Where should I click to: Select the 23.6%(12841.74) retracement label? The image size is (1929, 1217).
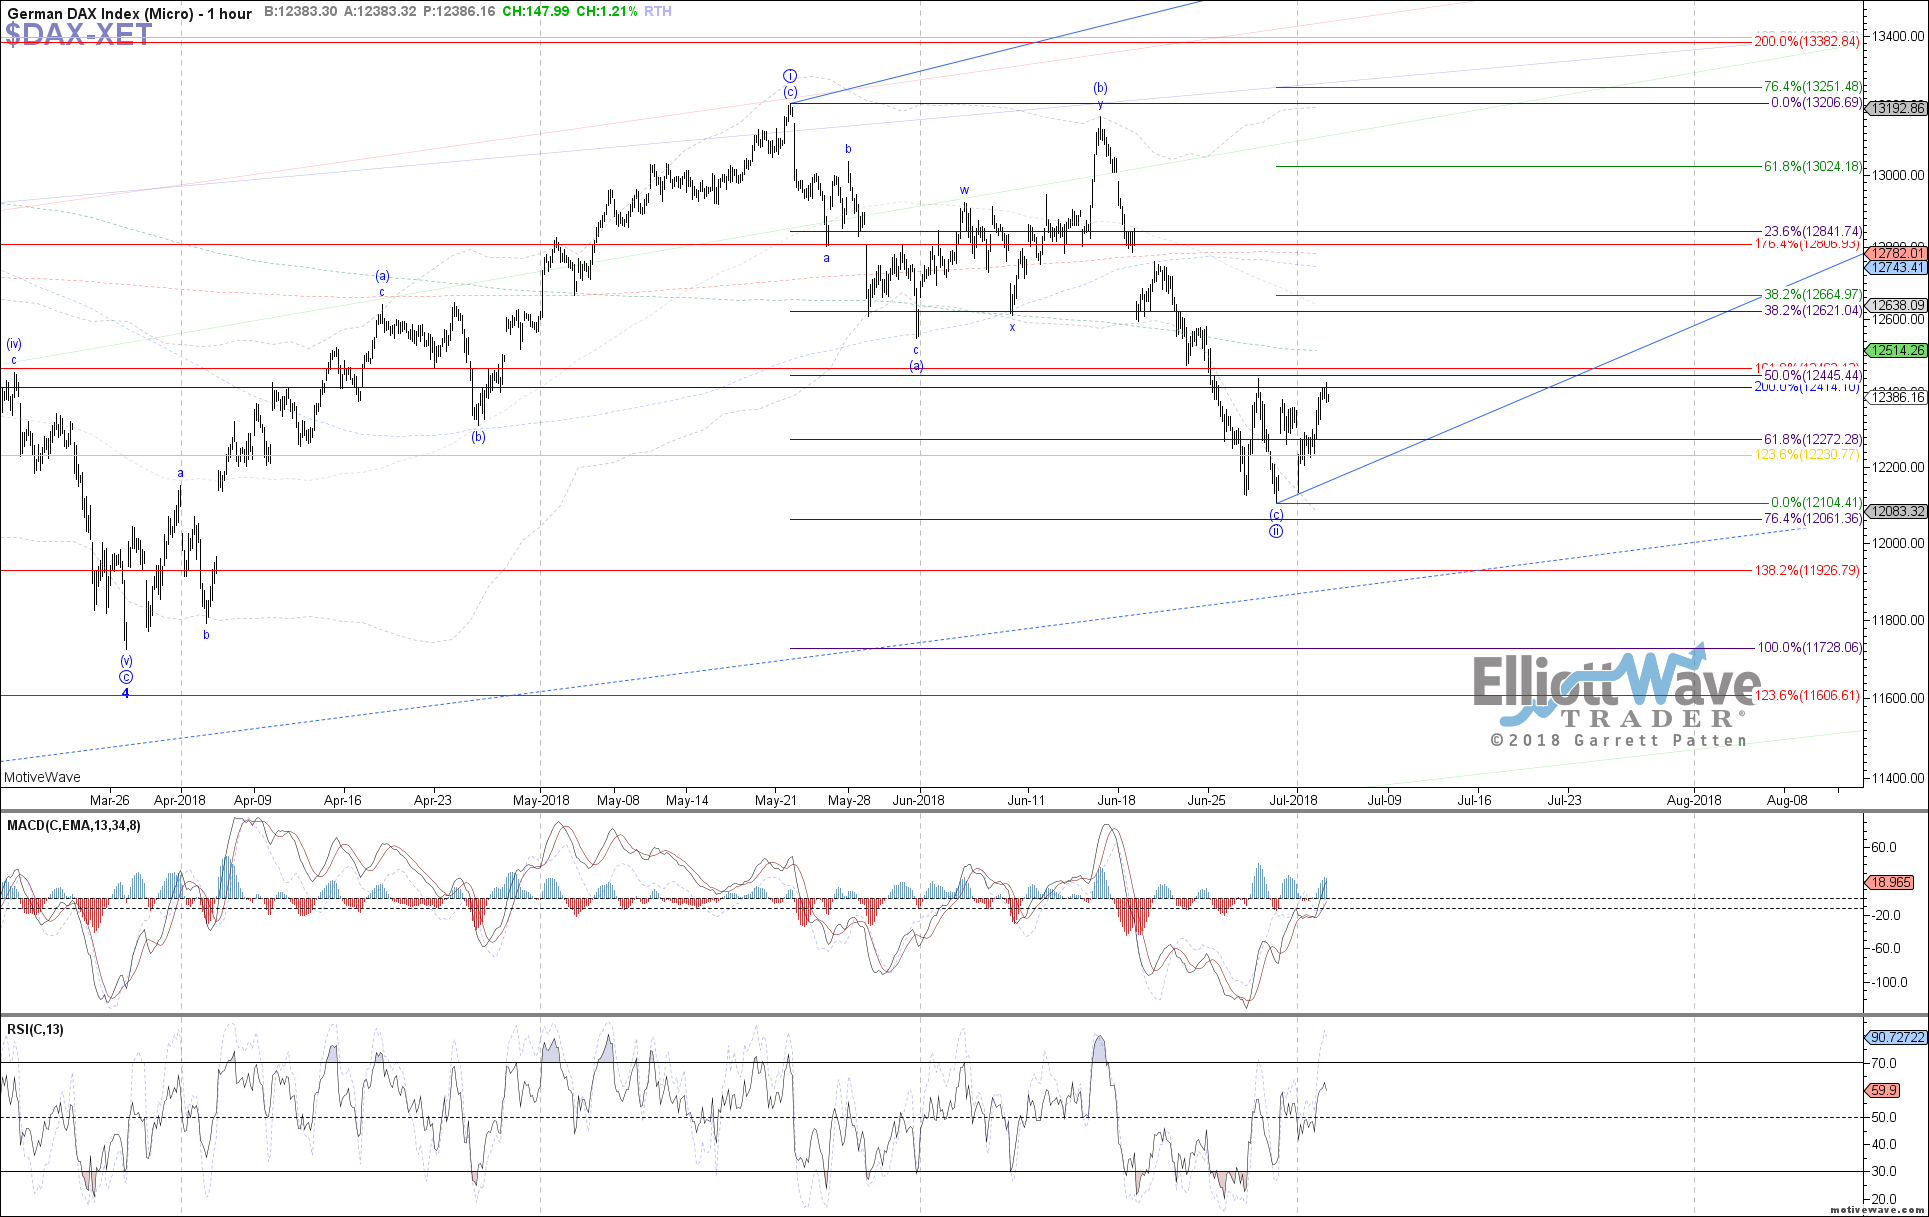point(1813,231)
